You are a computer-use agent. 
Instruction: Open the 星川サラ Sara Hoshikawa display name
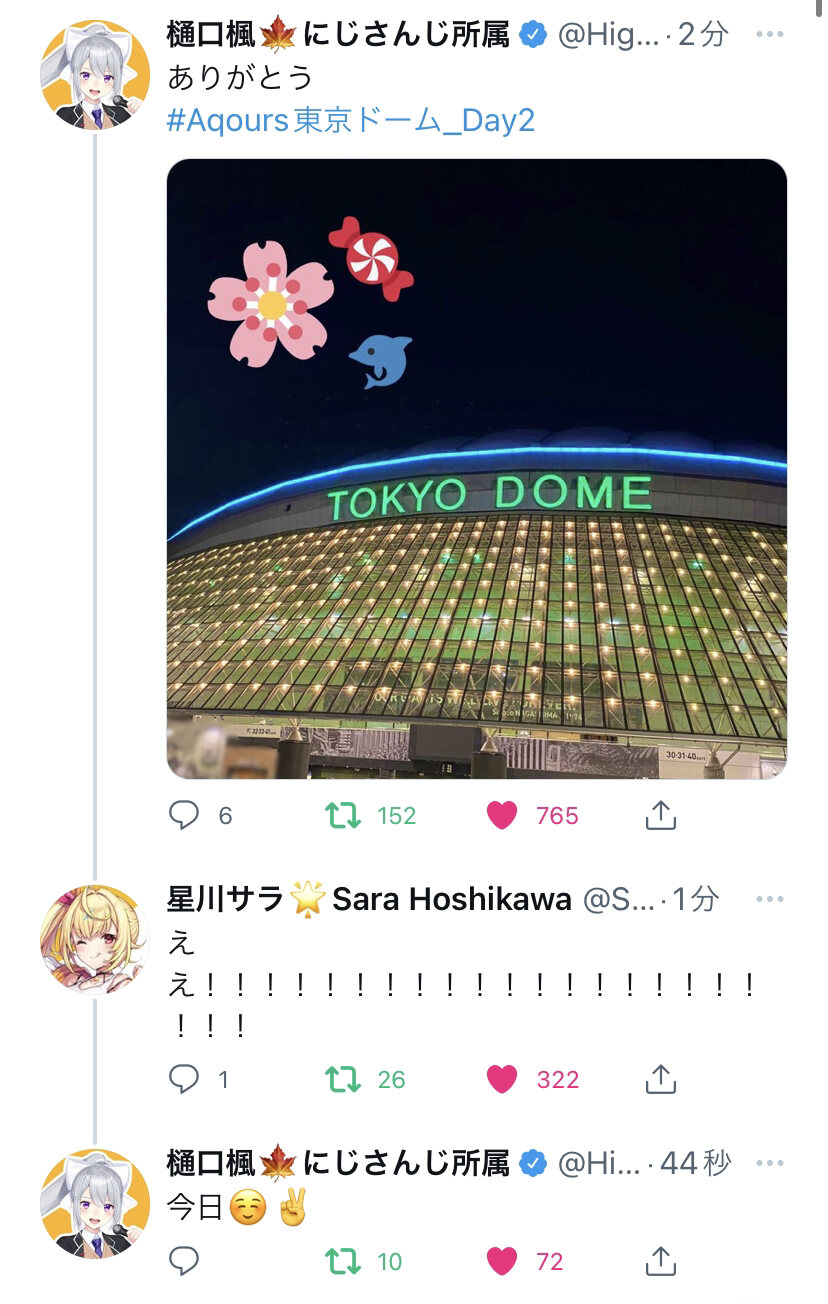pyautogui.click(x=369, y=899)
